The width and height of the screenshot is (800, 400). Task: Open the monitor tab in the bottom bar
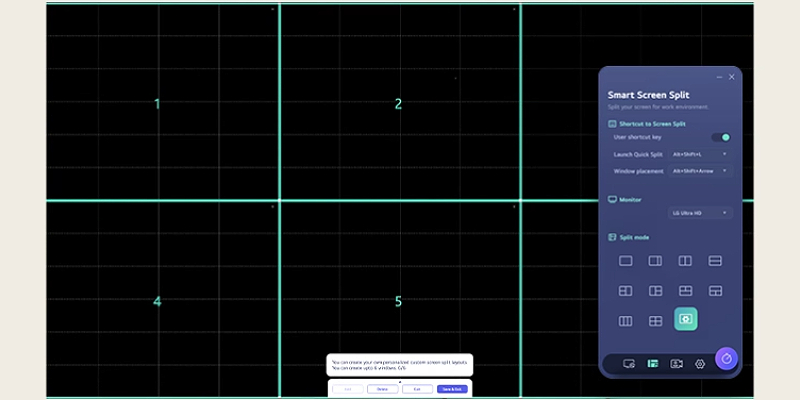pyautogui.click(x=628, y=364)
